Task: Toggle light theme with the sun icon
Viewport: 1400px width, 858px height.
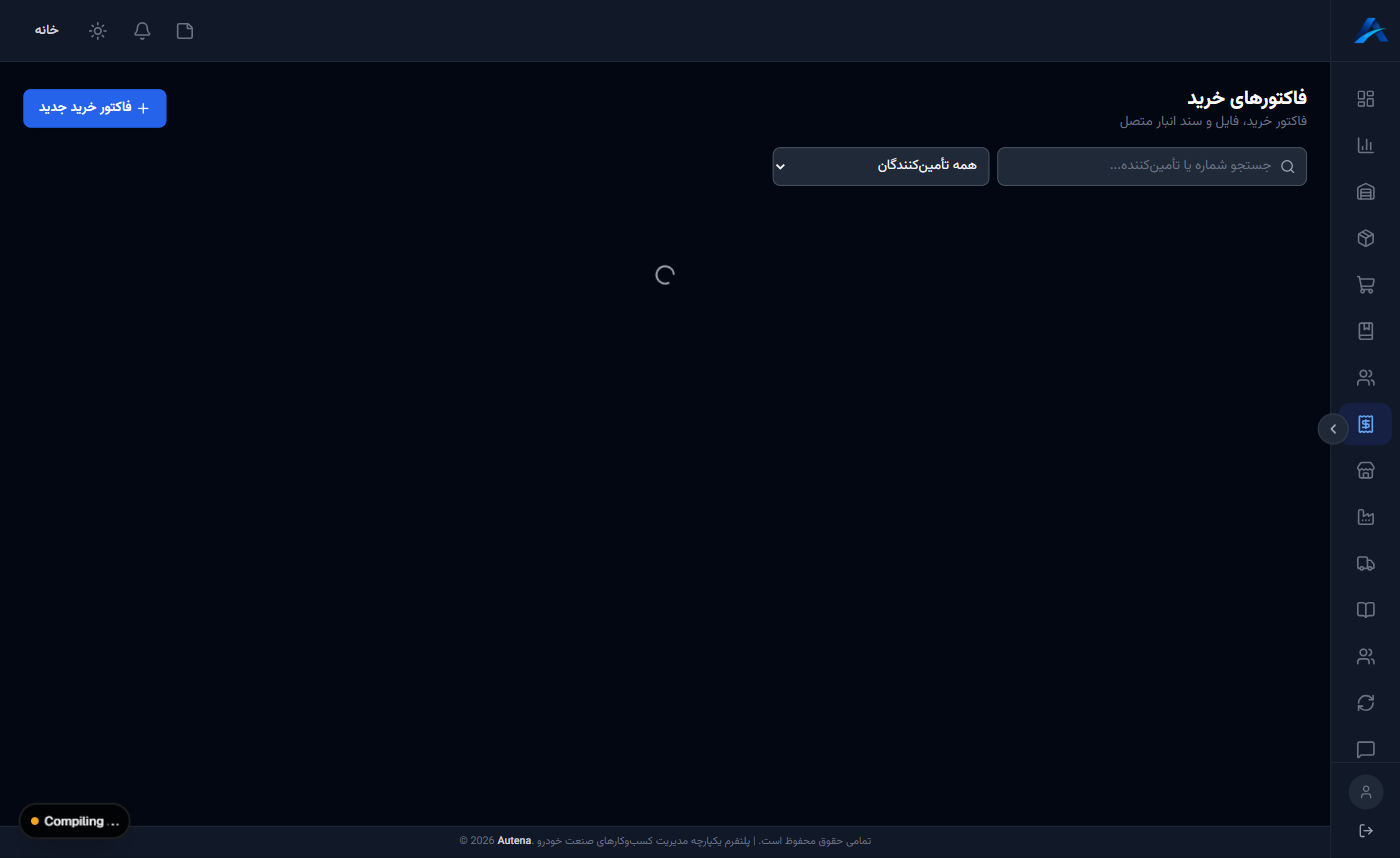Action: point(98,30)
